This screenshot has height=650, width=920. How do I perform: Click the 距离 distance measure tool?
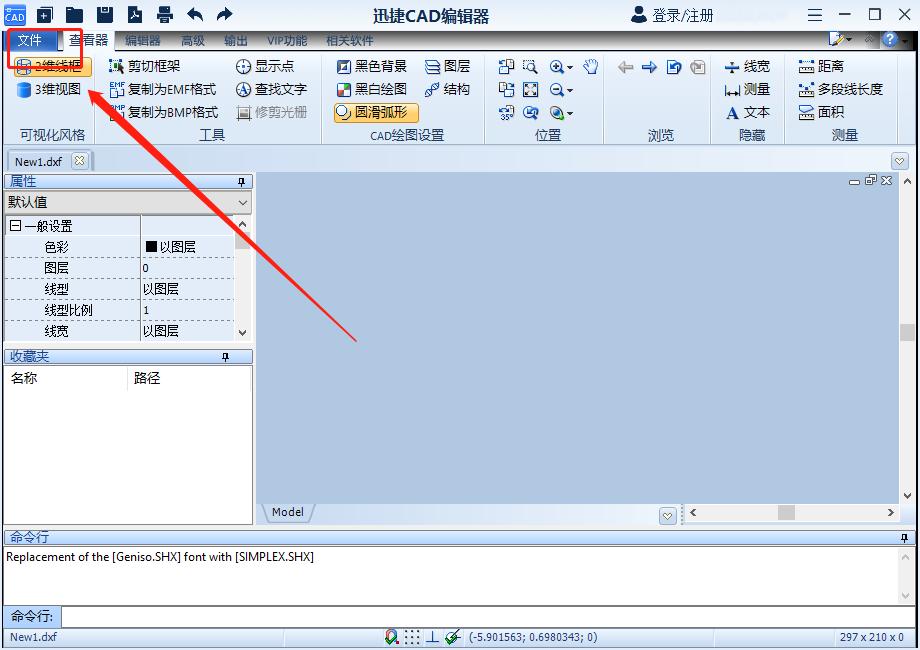coord(821,66)
